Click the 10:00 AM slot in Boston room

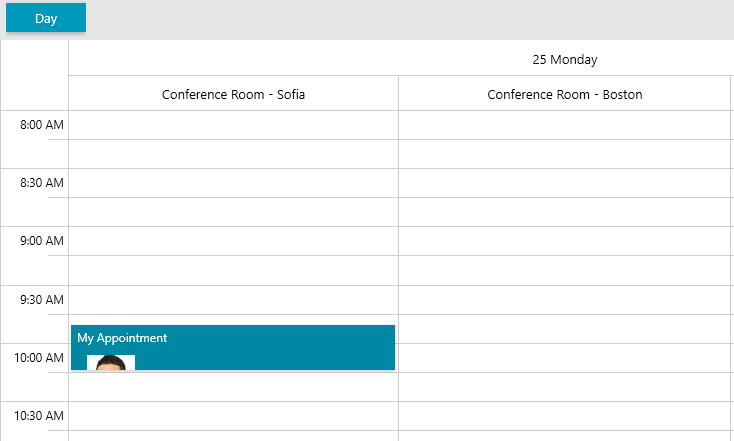(x=564, y=358)
